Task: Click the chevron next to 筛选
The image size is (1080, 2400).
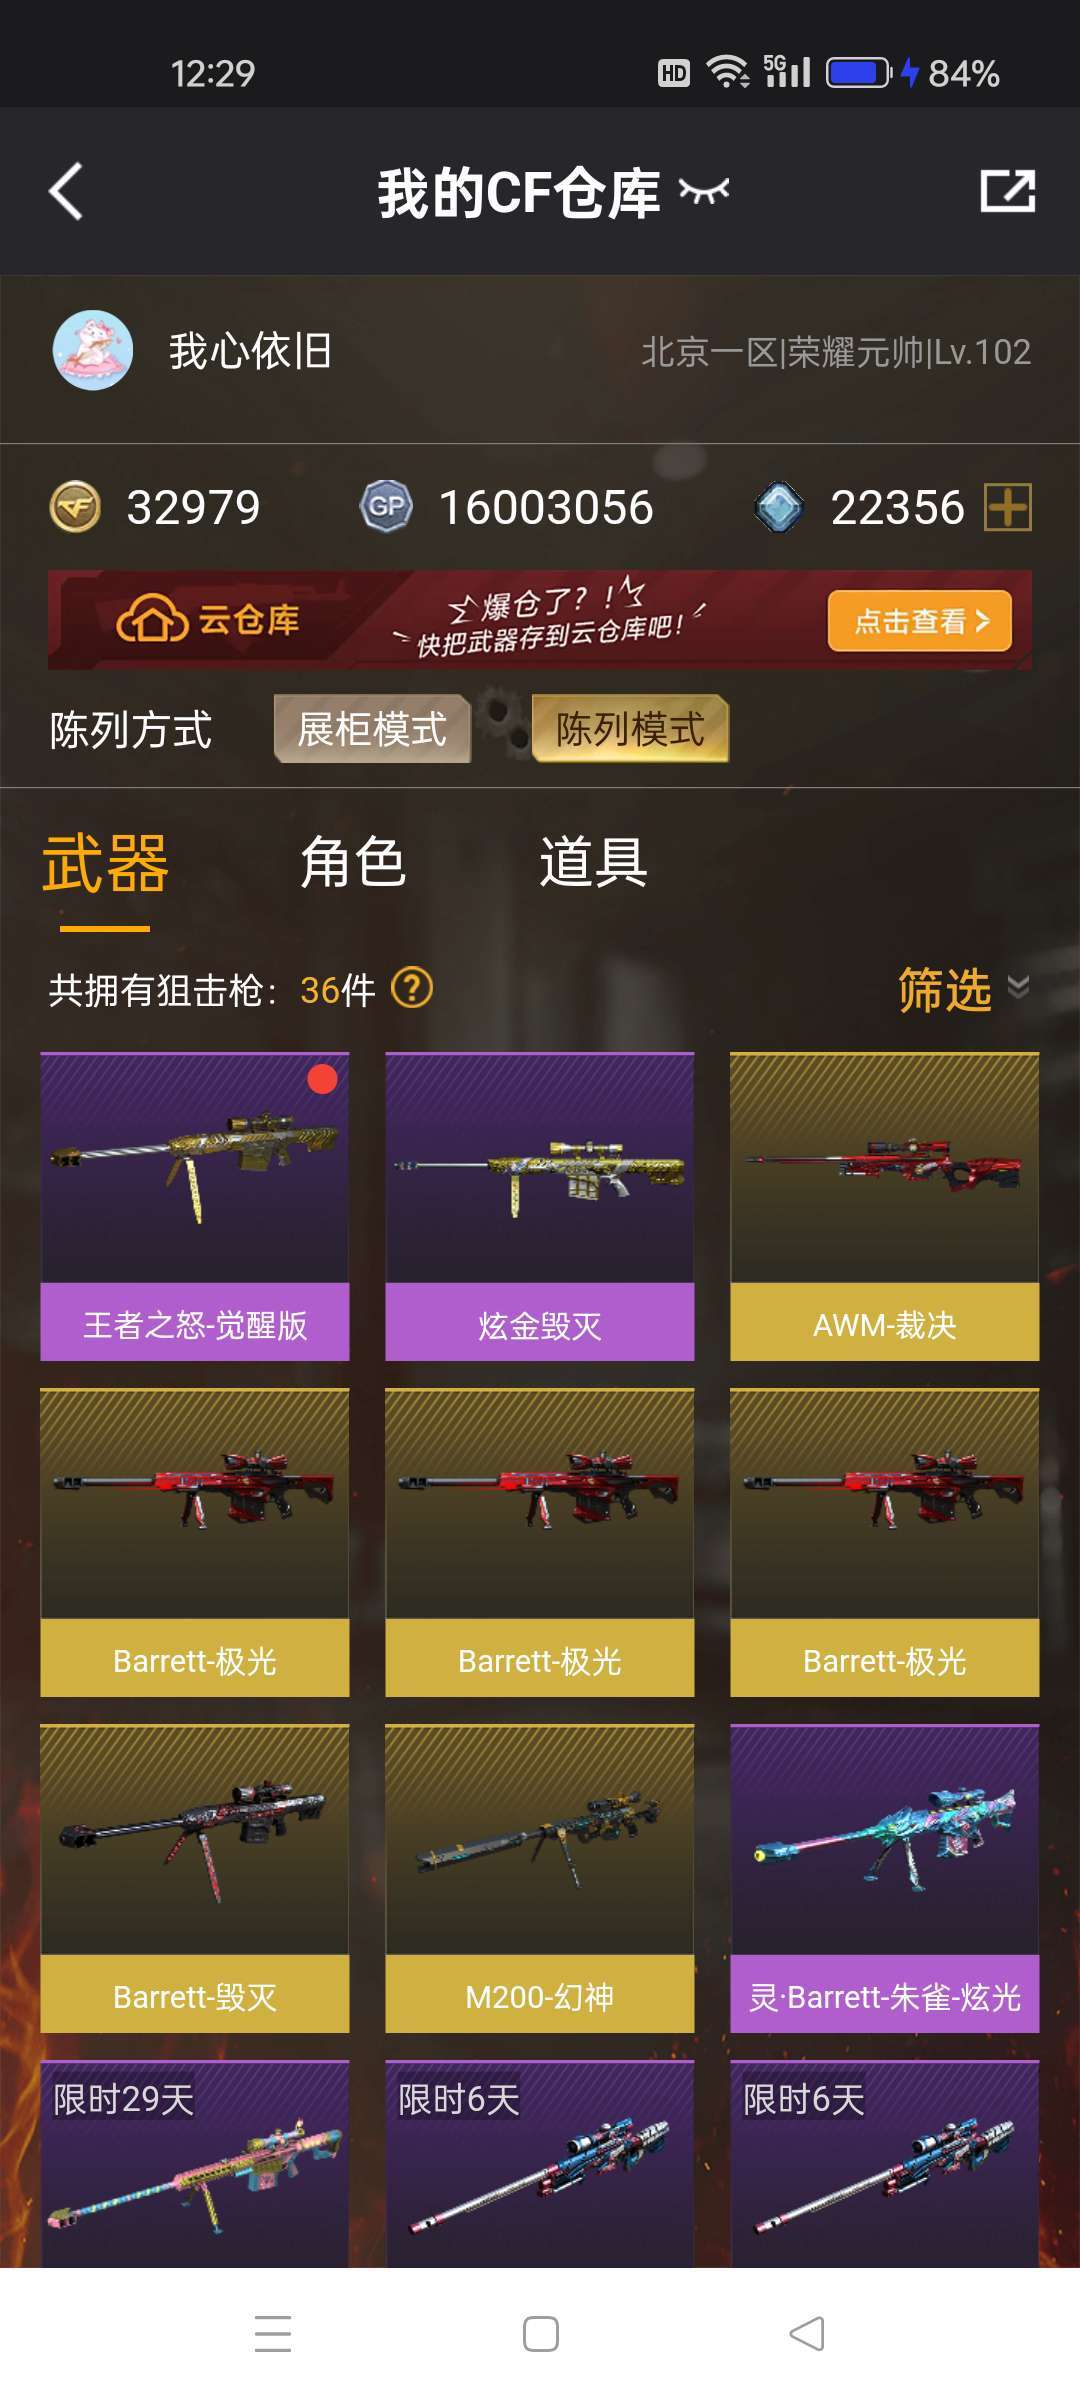Action: pos(1018,988)
